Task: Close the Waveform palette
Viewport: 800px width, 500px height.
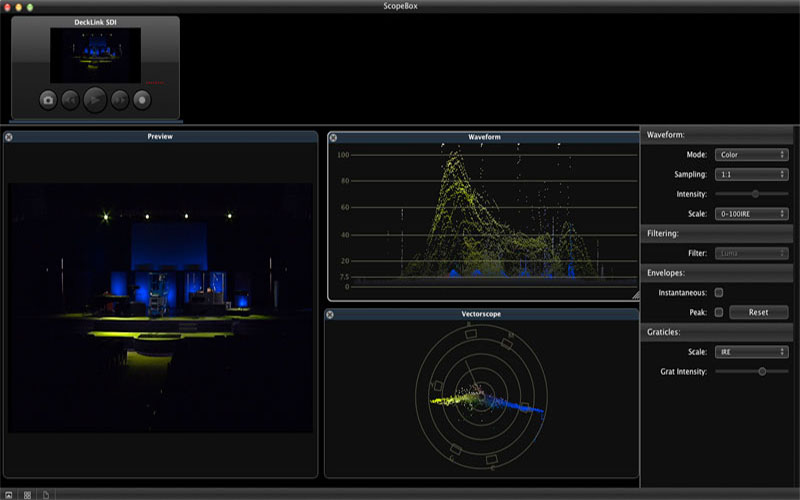Action: 333,137
